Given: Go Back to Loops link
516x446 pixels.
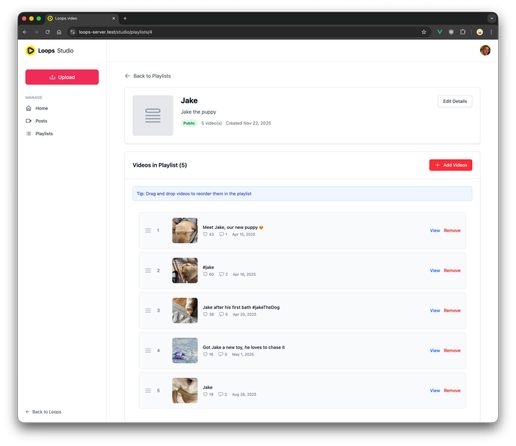Looking at the screenshot, I should tap(44, 412).
